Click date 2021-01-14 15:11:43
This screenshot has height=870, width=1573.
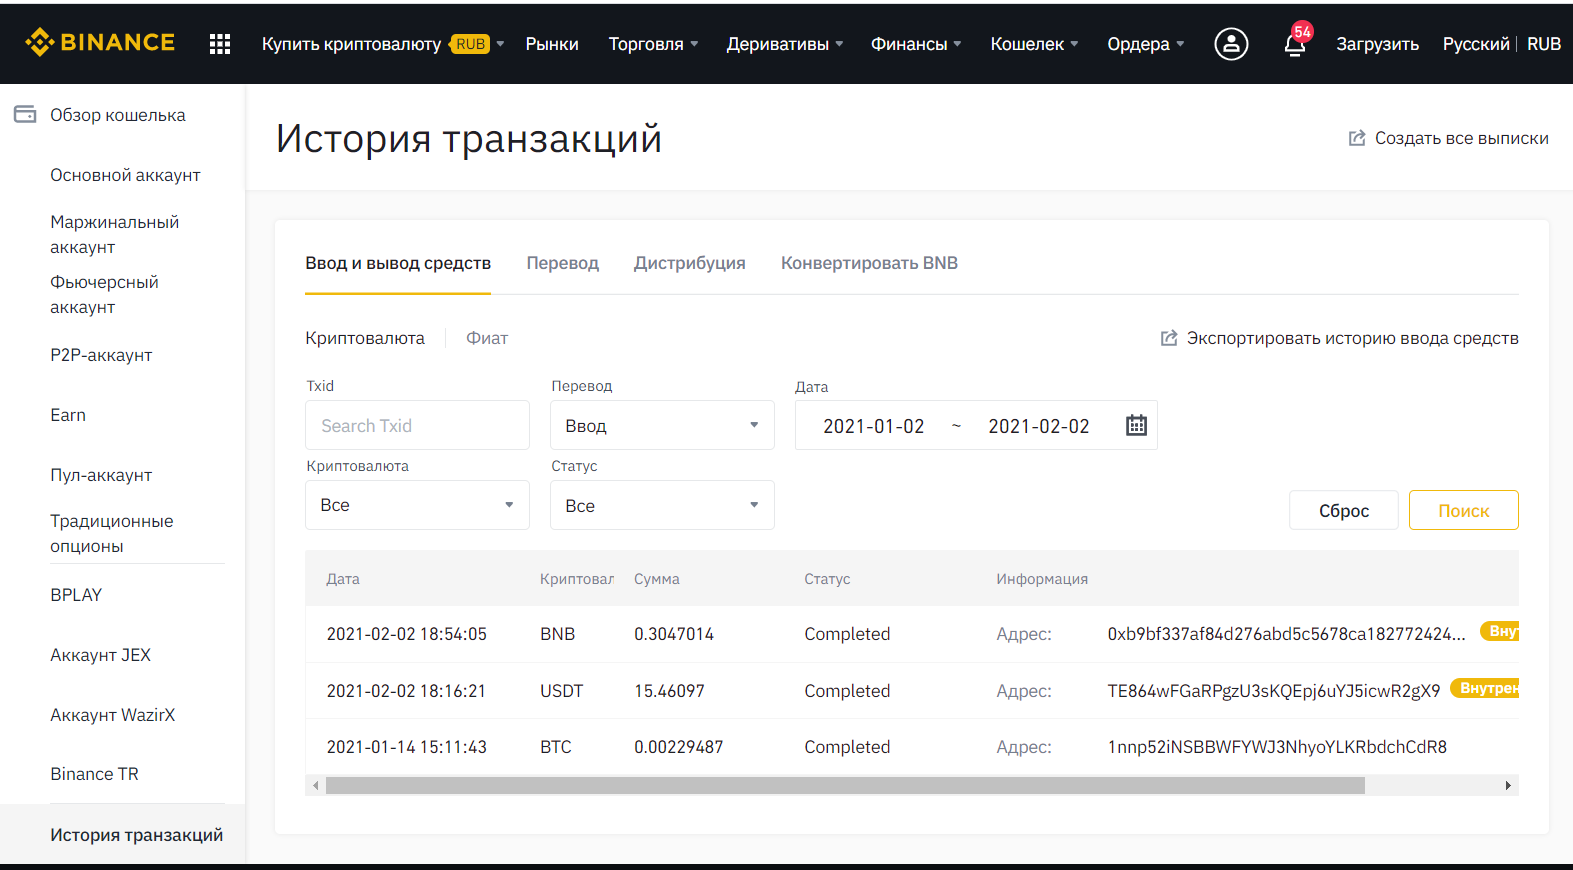(x=406, y=747)
